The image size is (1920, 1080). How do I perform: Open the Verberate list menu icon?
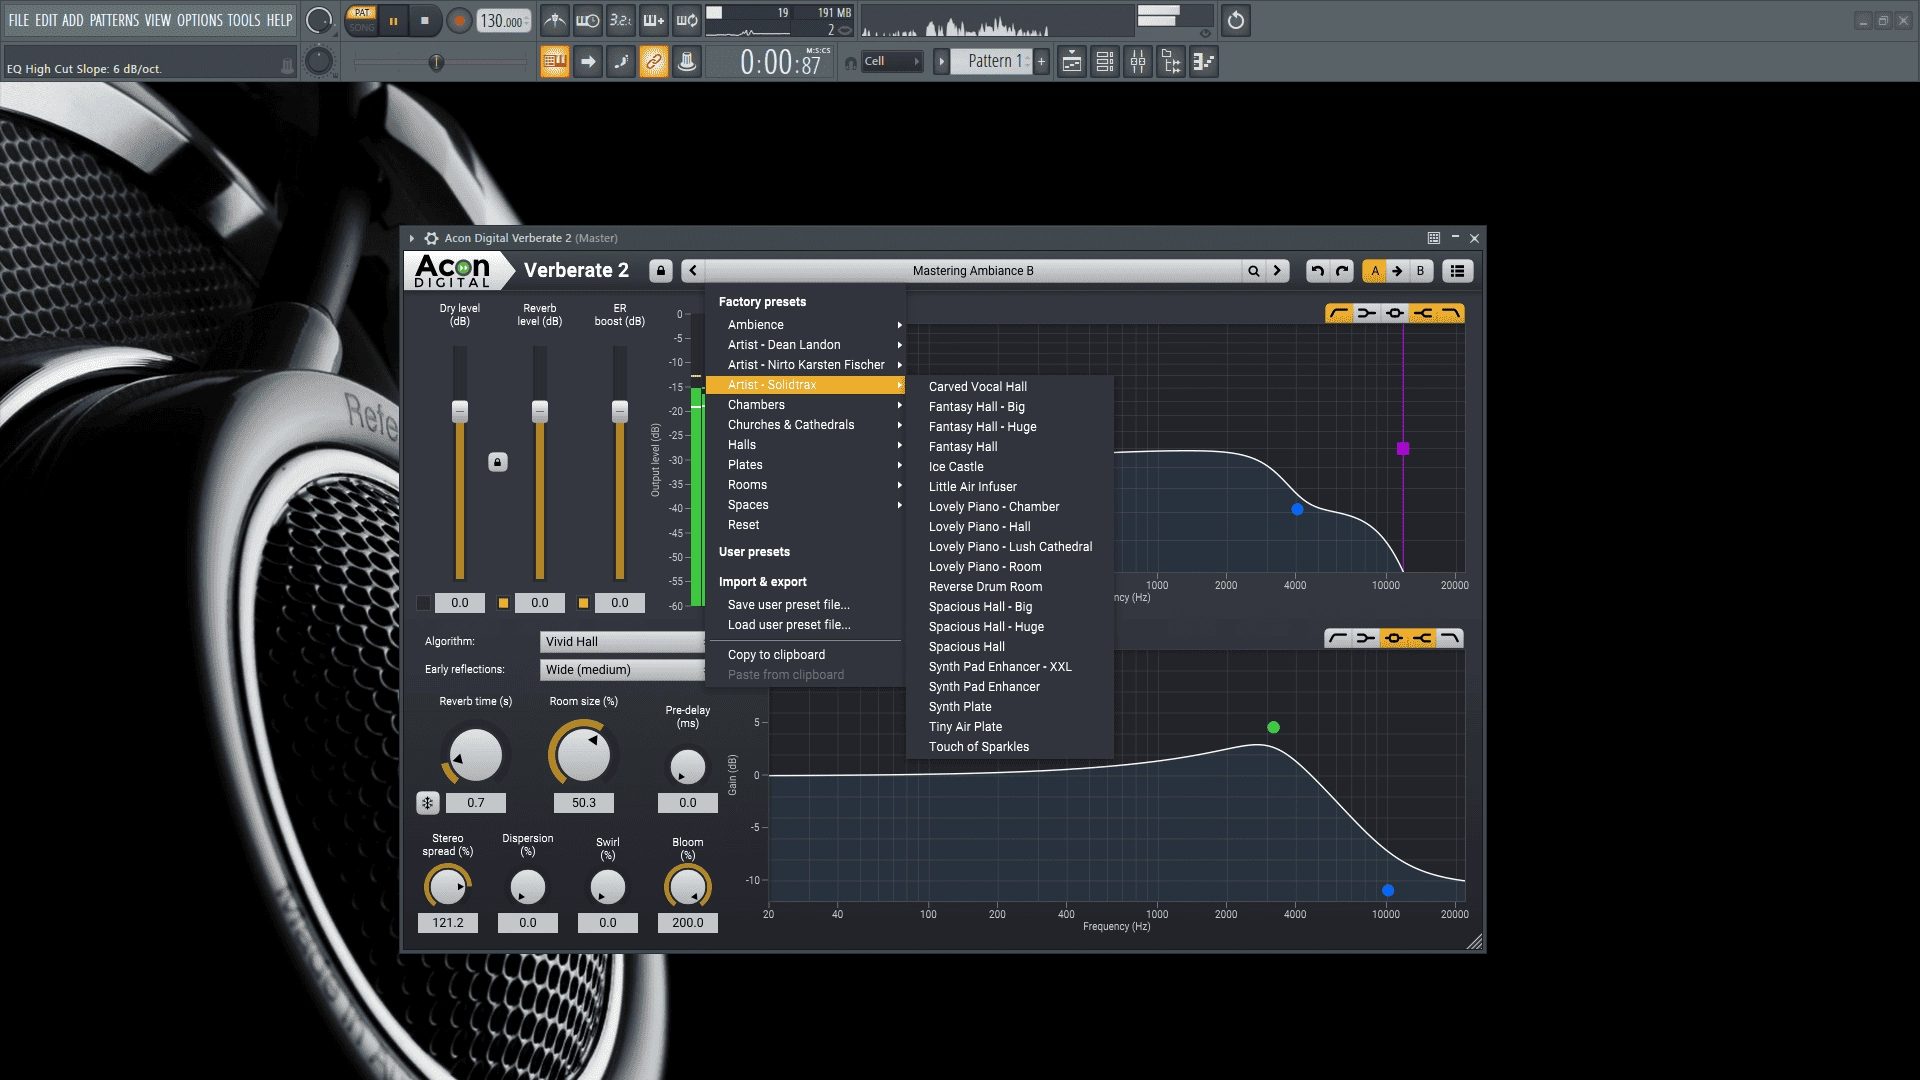coord(1457,271)
